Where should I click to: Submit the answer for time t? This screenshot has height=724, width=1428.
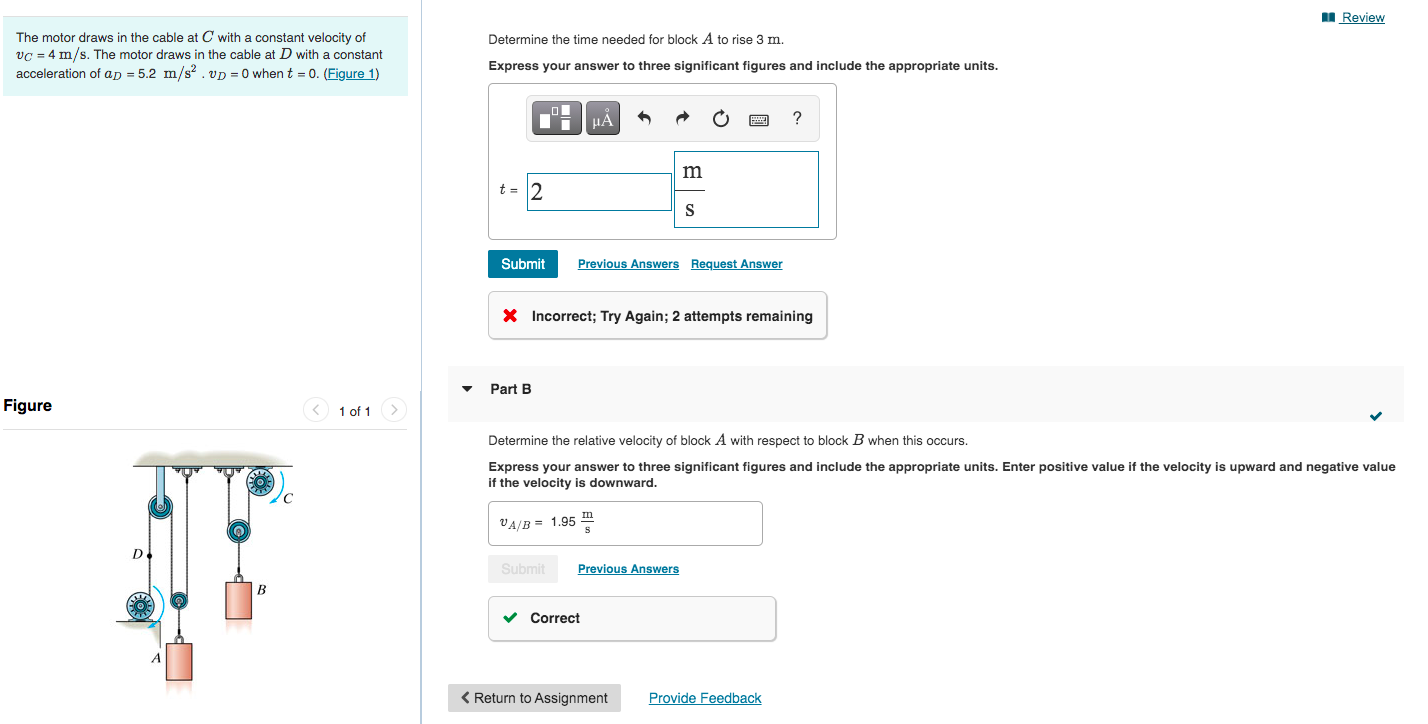click(x=523, y=263)
